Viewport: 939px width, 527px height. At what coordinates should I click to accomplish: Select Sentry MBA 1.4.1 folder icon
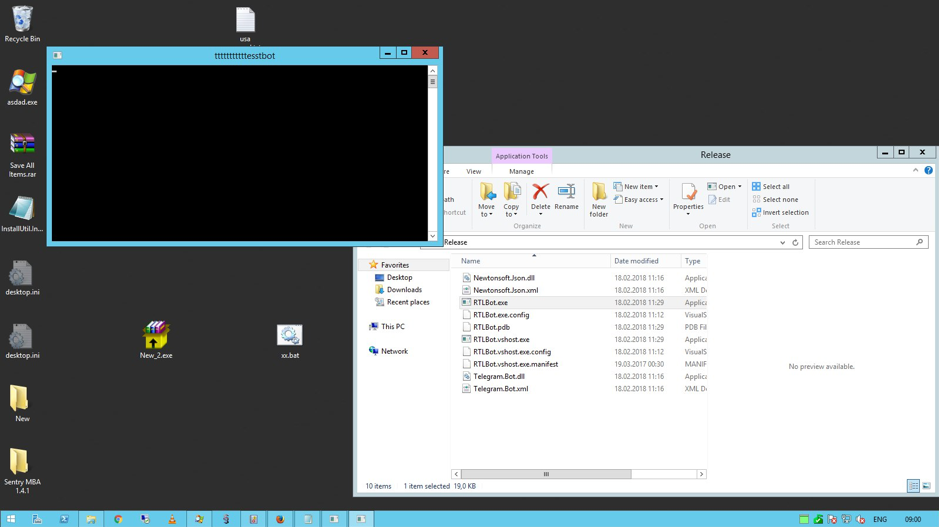pyautogui.click(x=22, y=471)
